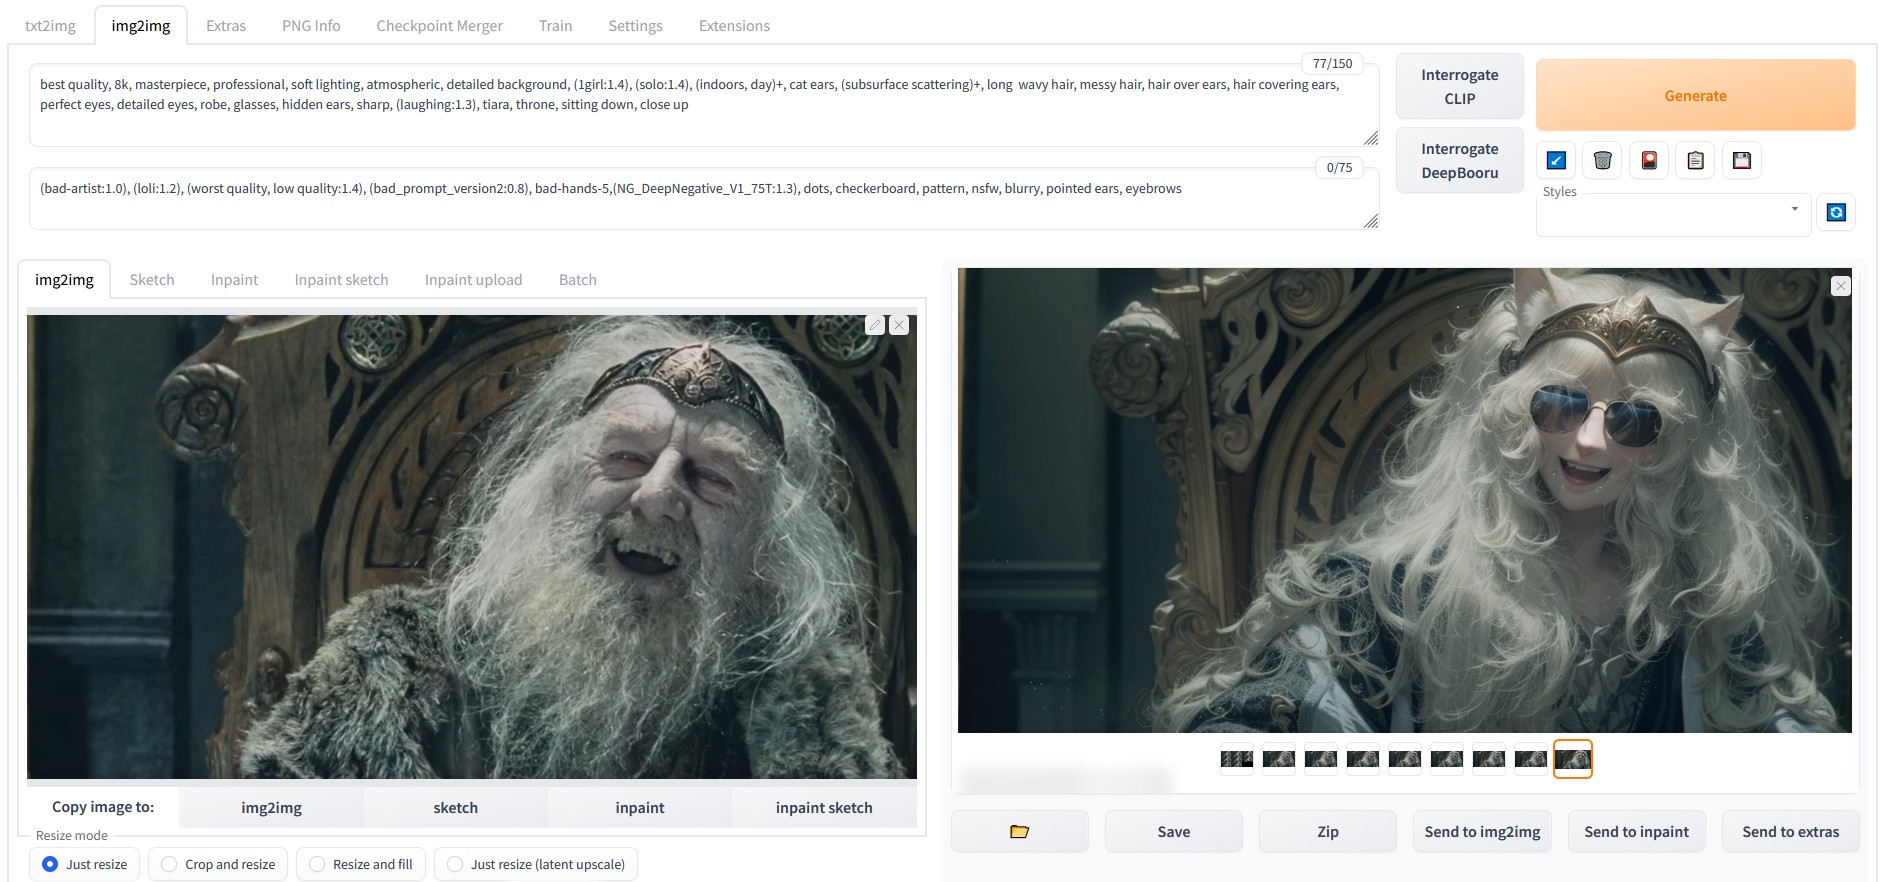The height and width of the screenshot is (882, 1888).
Task: Click the Zip button
Action: 1327,831
